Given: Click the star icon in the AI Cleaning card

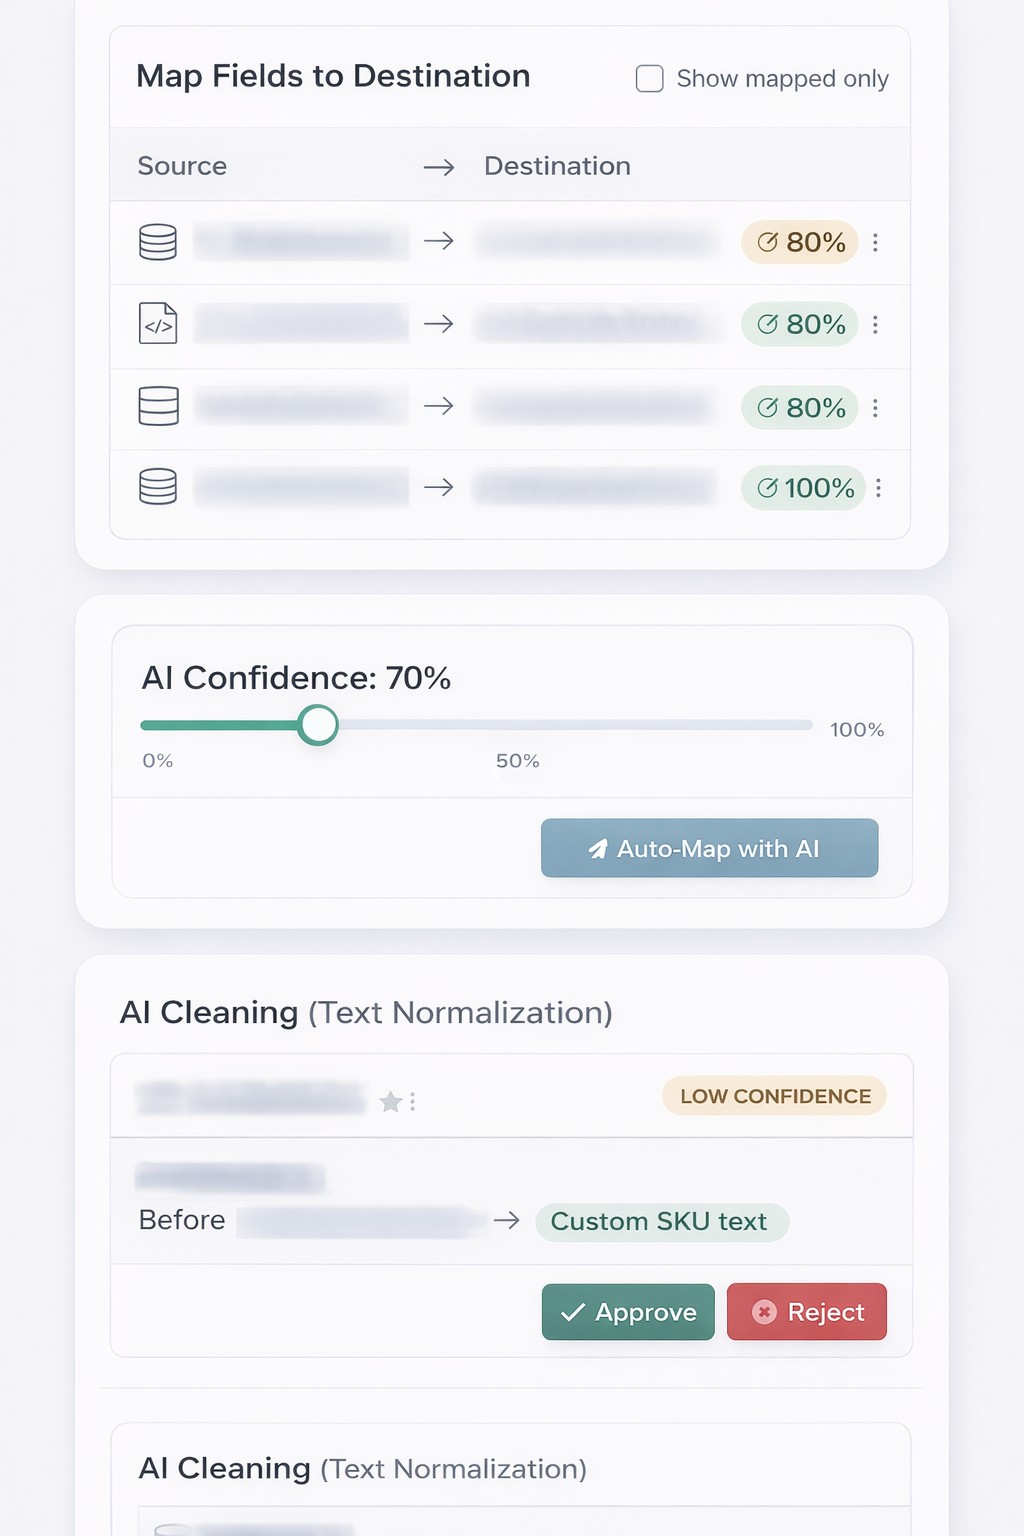Looking at the screenshot, I should [389, 1102].
